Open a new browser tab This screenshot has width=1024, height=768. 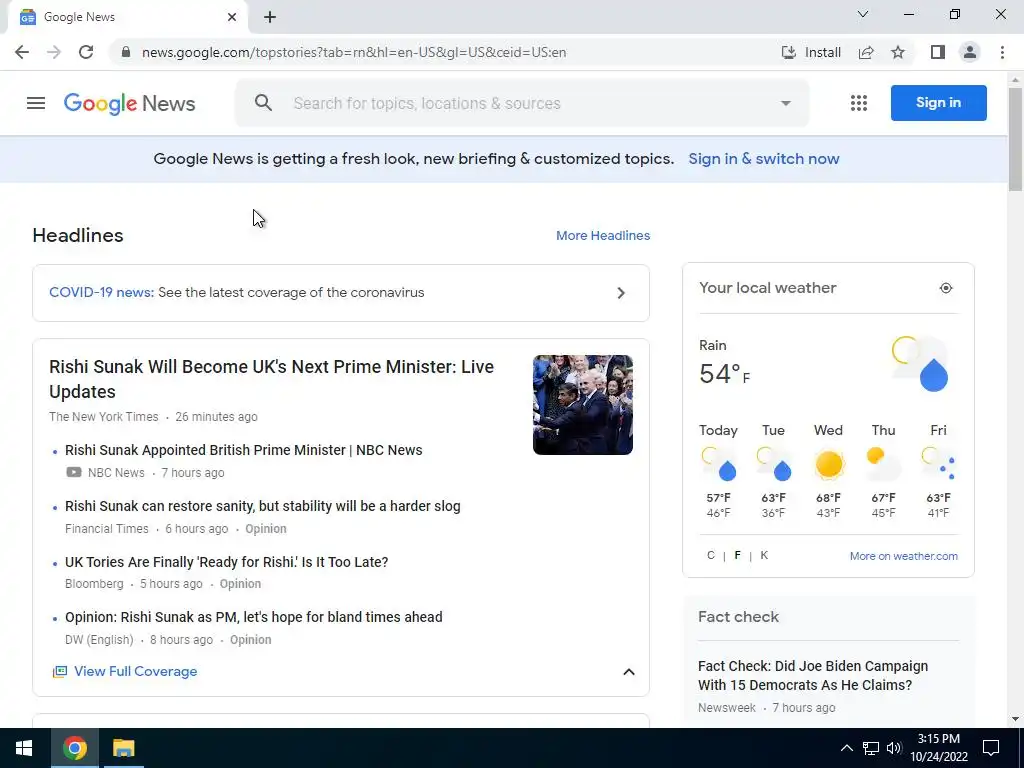pyautogui.click(x=270, y=17)
